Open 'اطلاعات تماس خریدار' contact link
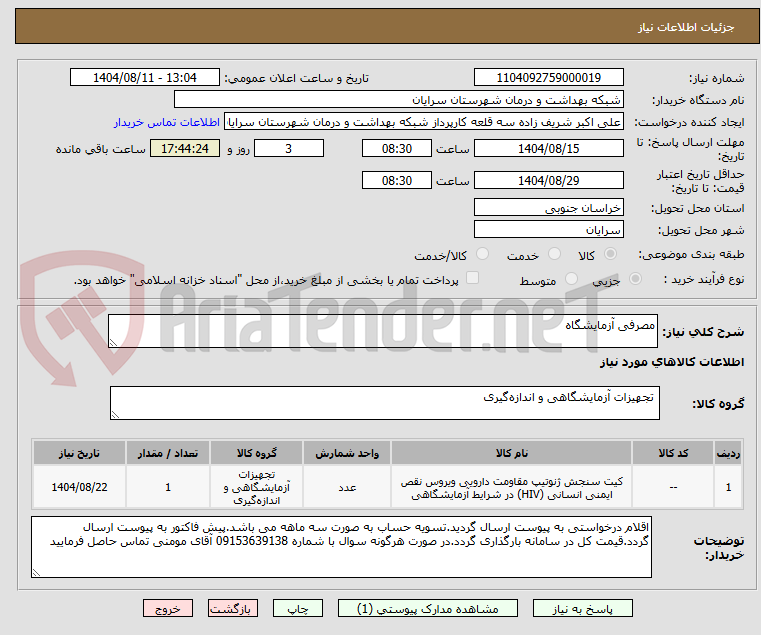Screen dimensions: 761x635 coord(167,122)
